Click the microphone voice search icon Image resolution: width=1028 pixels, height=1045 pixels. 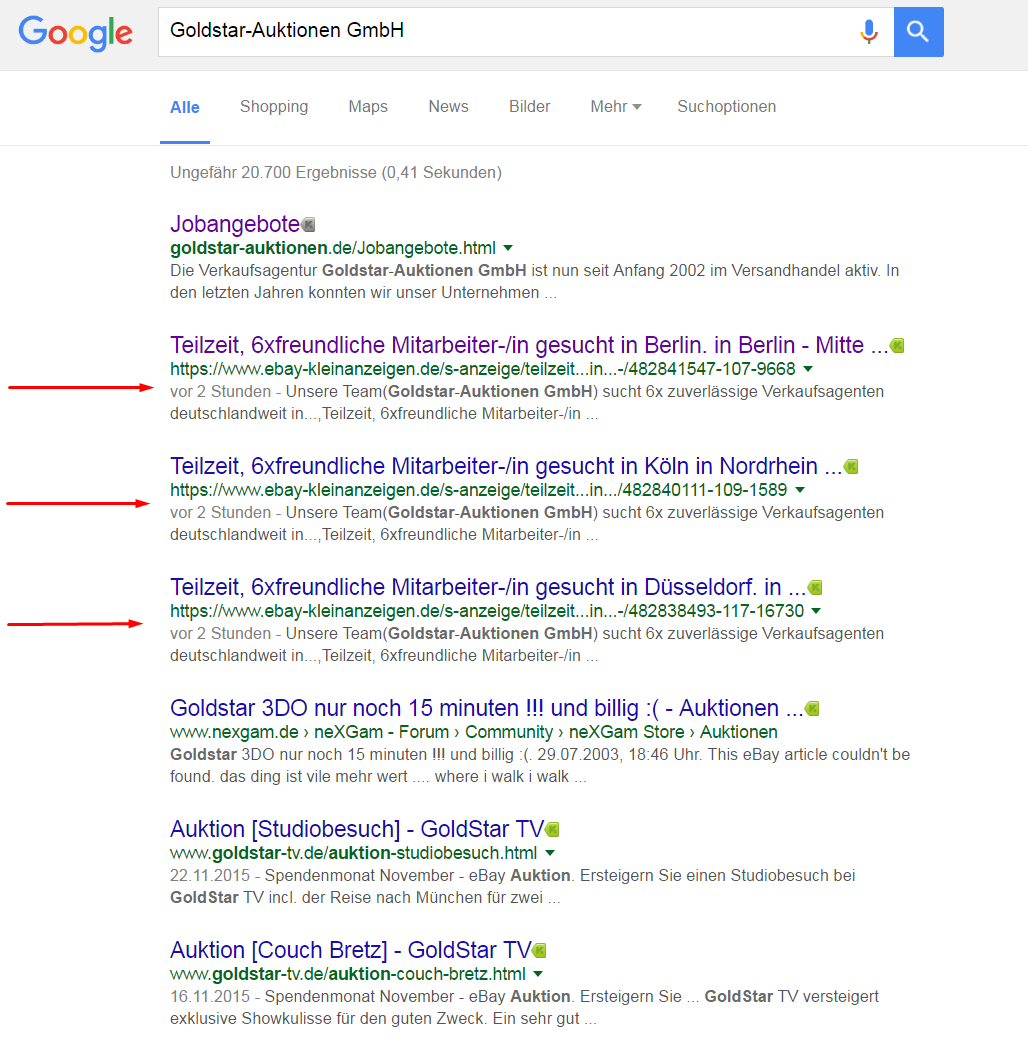[x=869, y=31]
